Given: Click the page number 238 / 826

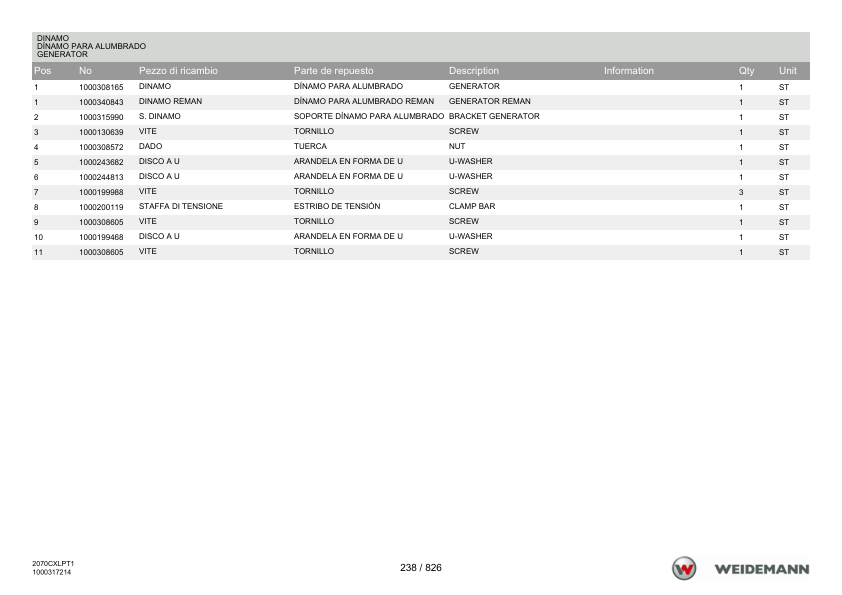Looking at the screenshot, I should tap(421, 568).
